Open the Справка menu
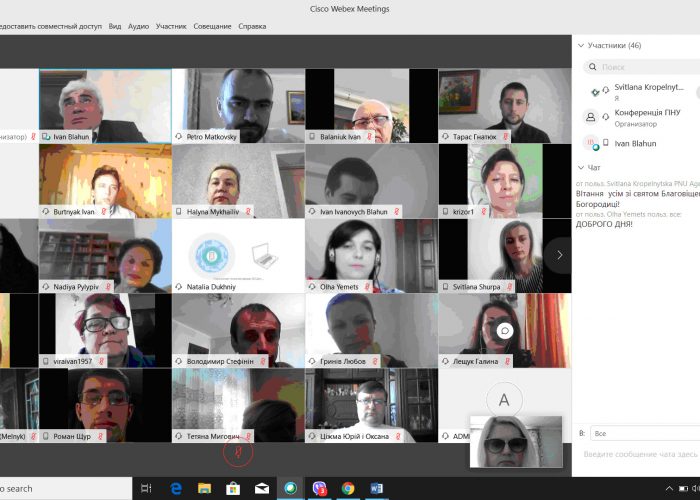The height and width of the screenshot is (500, 700). tap(252, 26)
